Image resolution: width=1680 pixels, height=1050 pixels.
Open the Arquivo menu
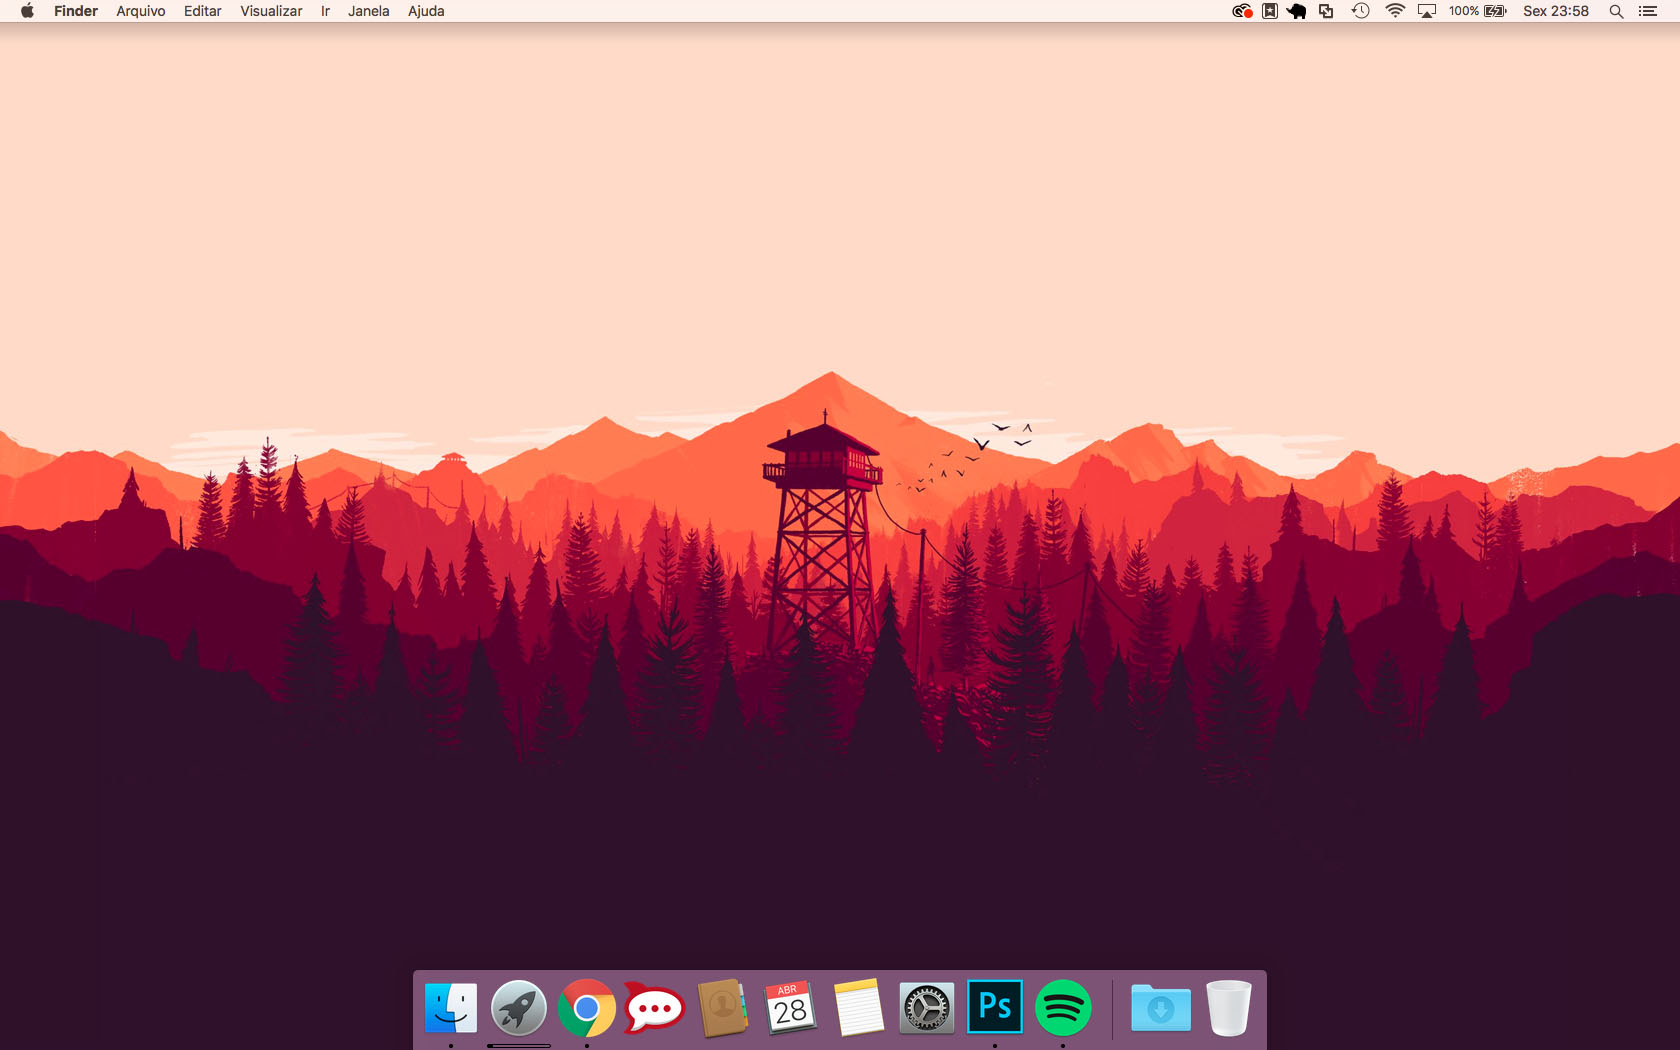coord(140,11)
